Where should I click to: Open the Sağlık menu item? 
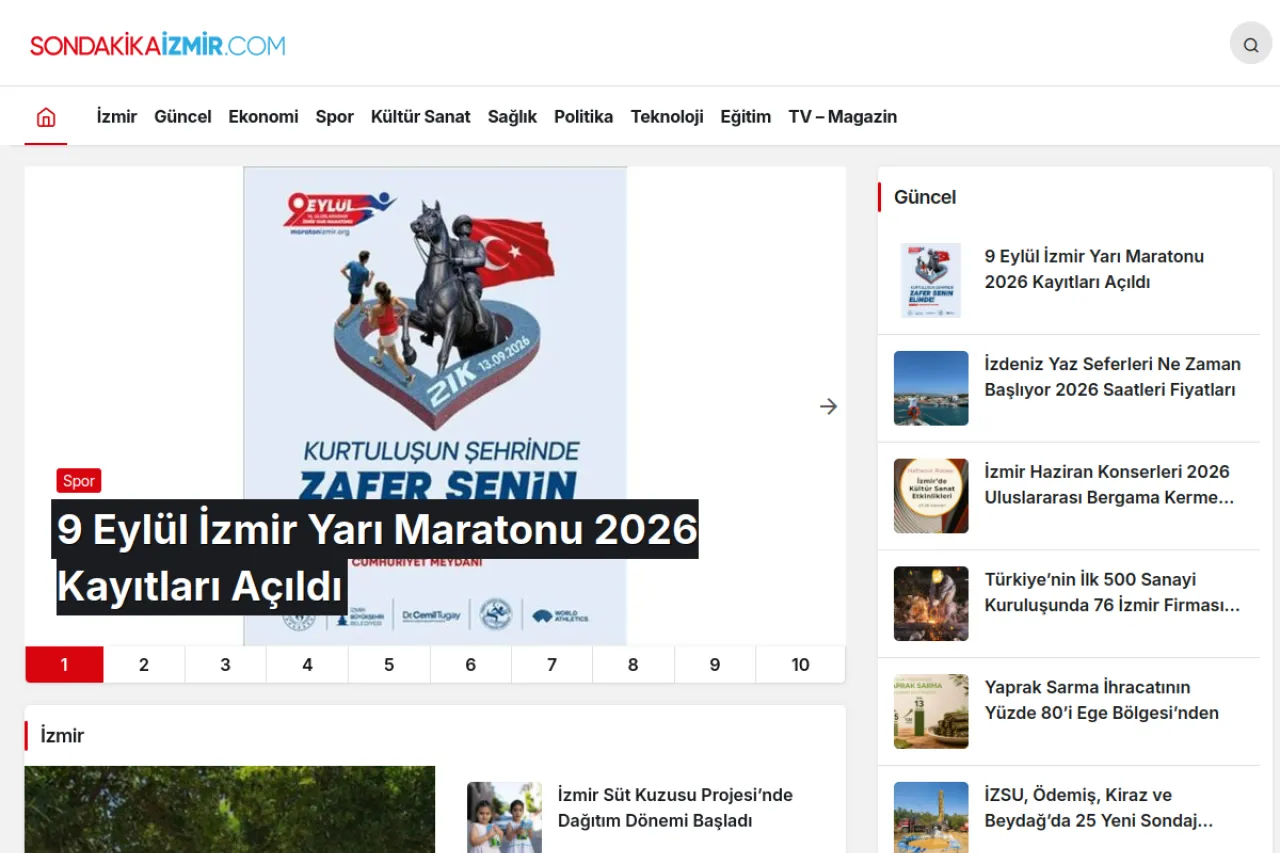tap(512, 116)
